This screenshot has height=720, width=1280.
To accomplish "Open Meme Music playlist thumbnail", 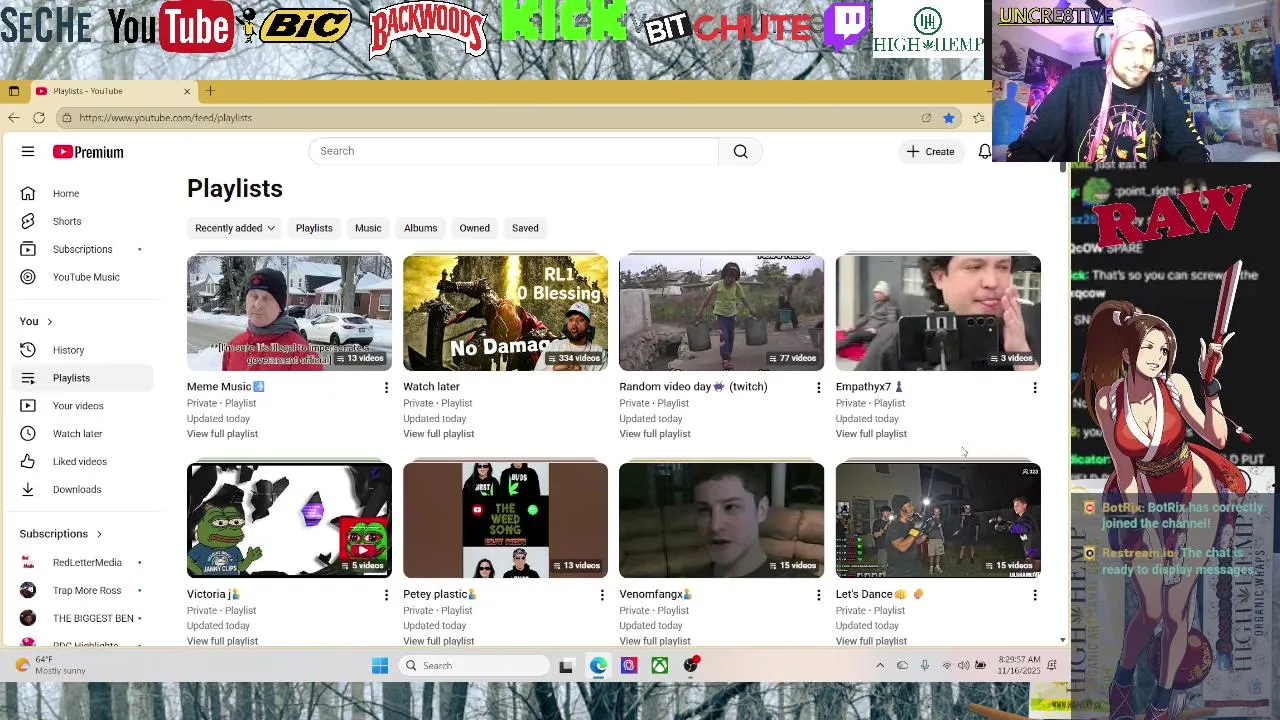I will pyautogui.click(x=289, y=313).
